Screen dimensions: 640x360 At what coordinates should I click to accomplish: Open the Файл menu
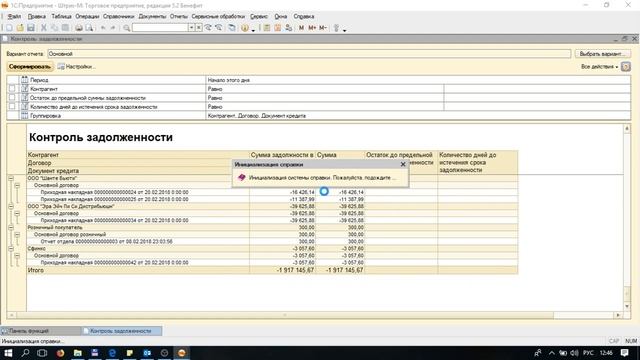pos(14,16)
